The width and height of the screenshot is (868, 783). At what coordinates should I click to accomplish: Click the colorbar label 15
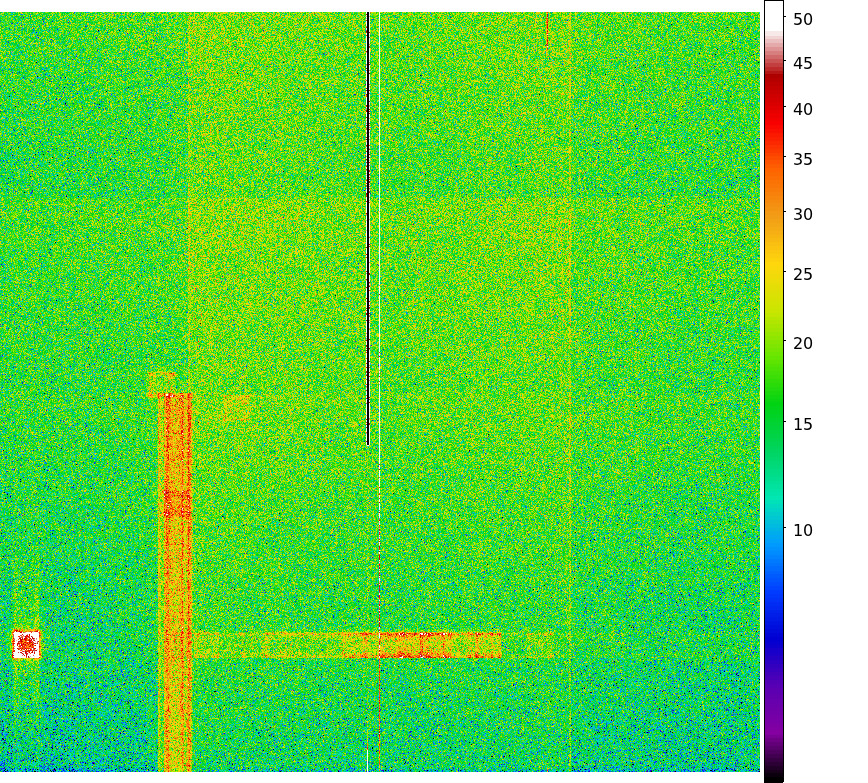pyautogui.click(x=803, y=424)
